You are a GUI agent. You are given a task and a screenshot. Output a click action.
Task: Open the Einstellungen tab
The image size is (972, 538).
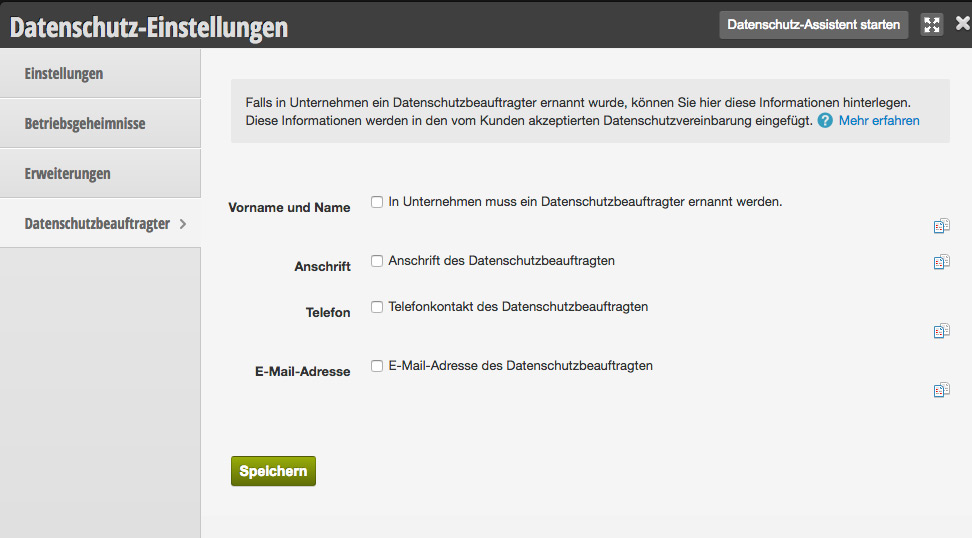pos(100,74)
